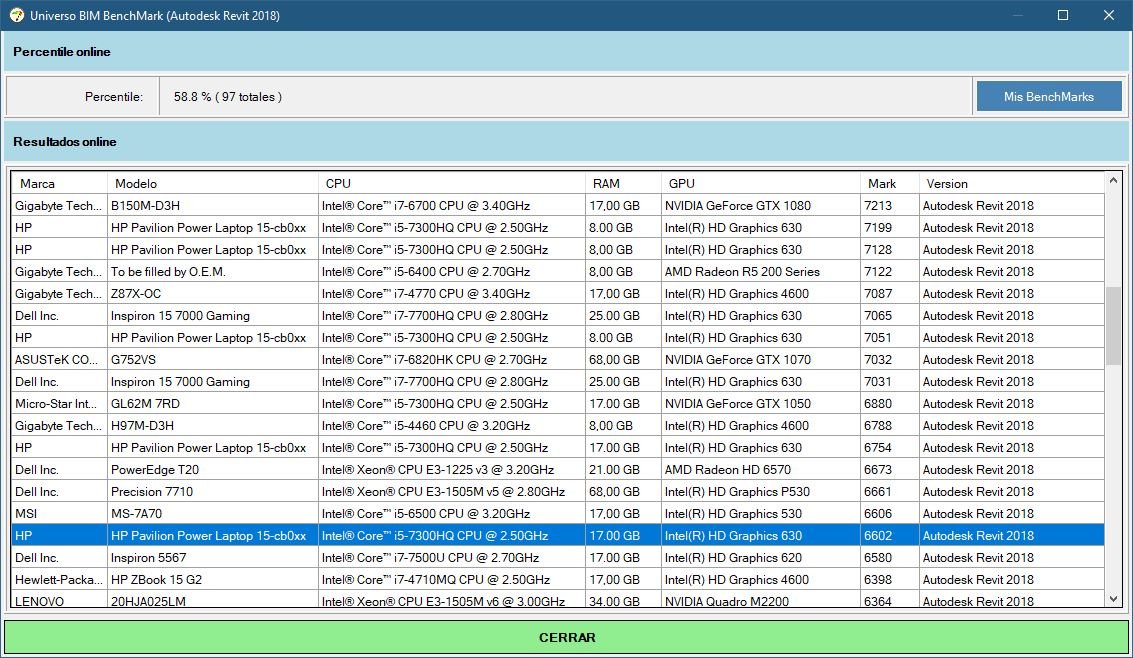Sort results by the Mark column header
The height and width of the screenshot is (658, 1133).
click(889, 183)
